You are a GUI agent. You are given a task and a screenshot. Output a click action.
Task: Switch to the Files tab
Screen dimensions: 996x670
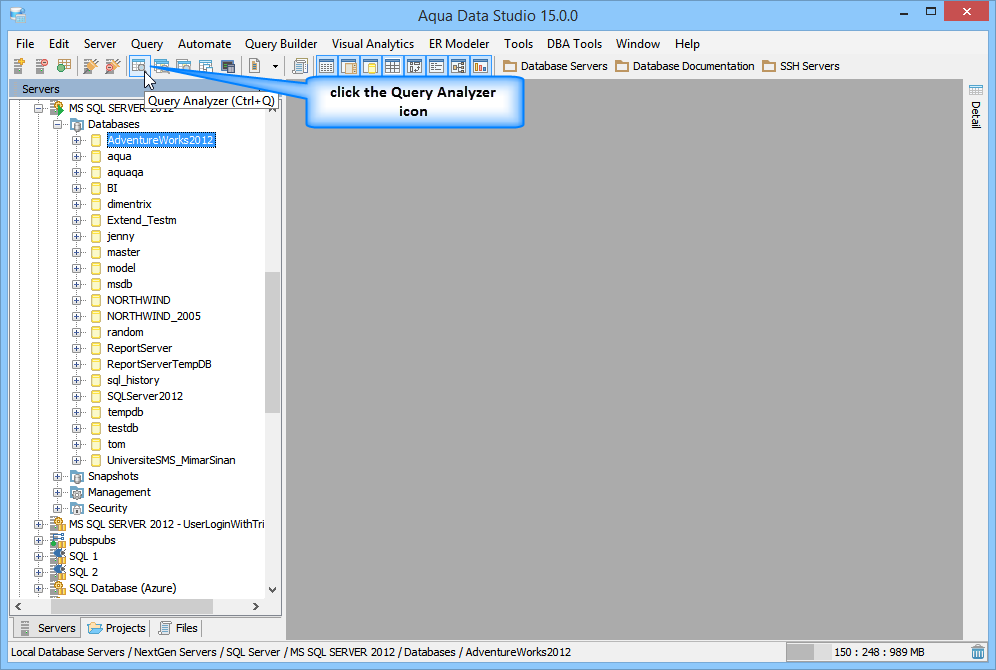click(x=178, y=628)
